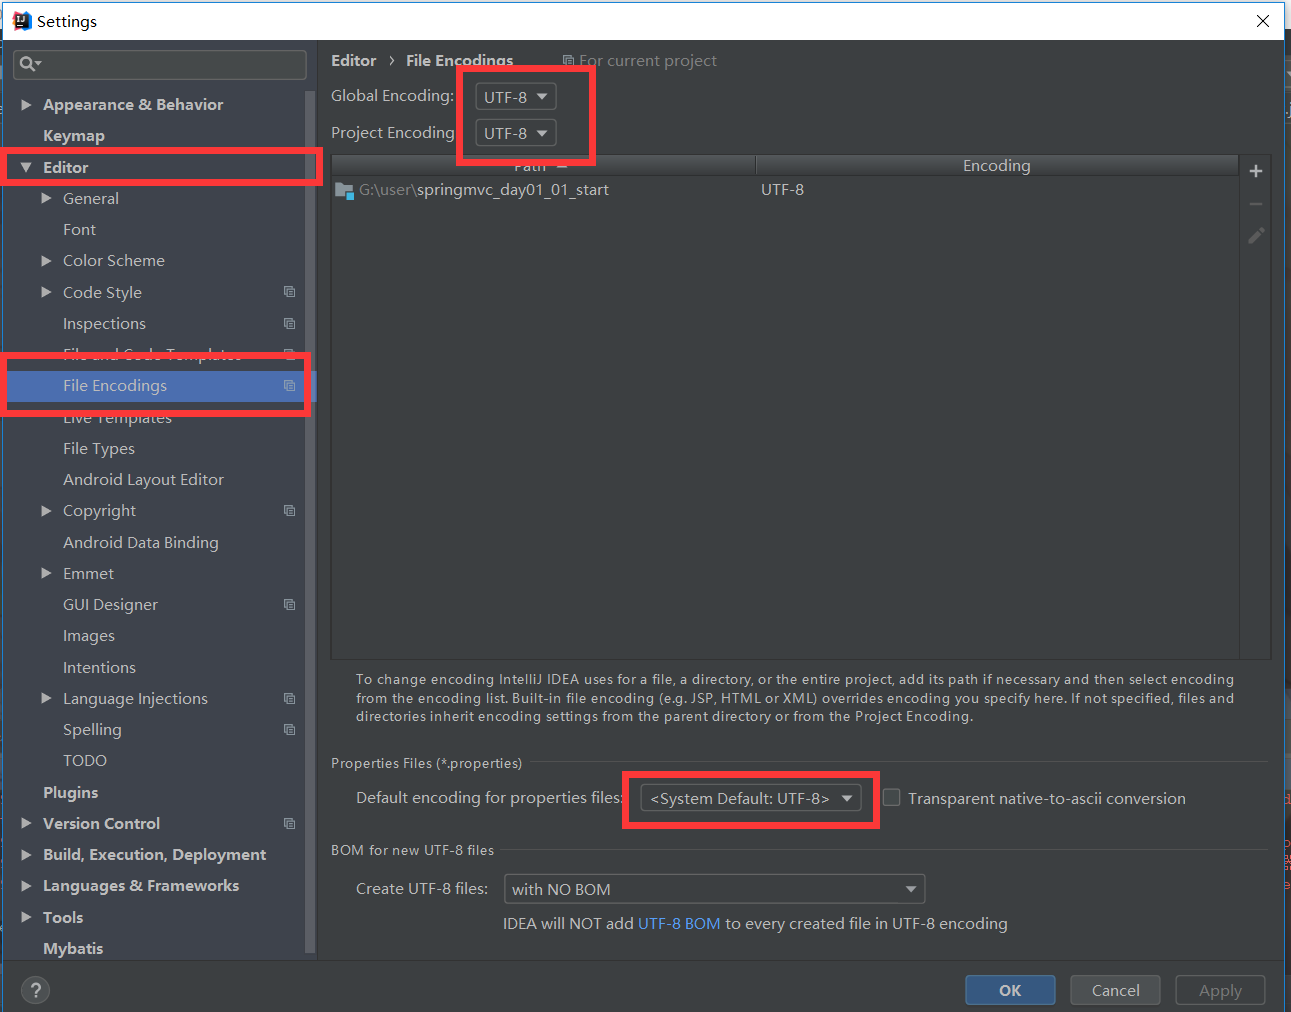Viewport: 1291px width, 1012px height.
Task: Click the search magnifier icon
Action: pyautogui.click(x=29, y=64)
